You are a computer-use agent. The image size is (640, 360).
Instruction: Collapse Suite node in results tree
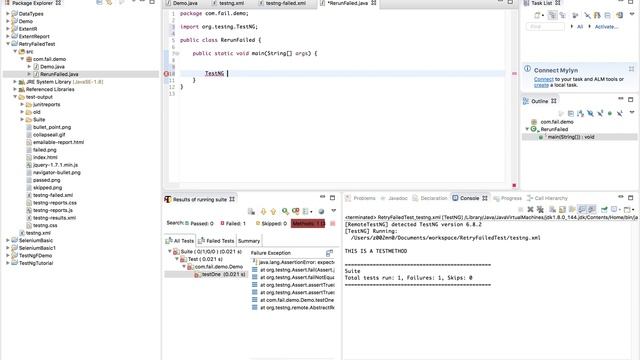[170, 251]
